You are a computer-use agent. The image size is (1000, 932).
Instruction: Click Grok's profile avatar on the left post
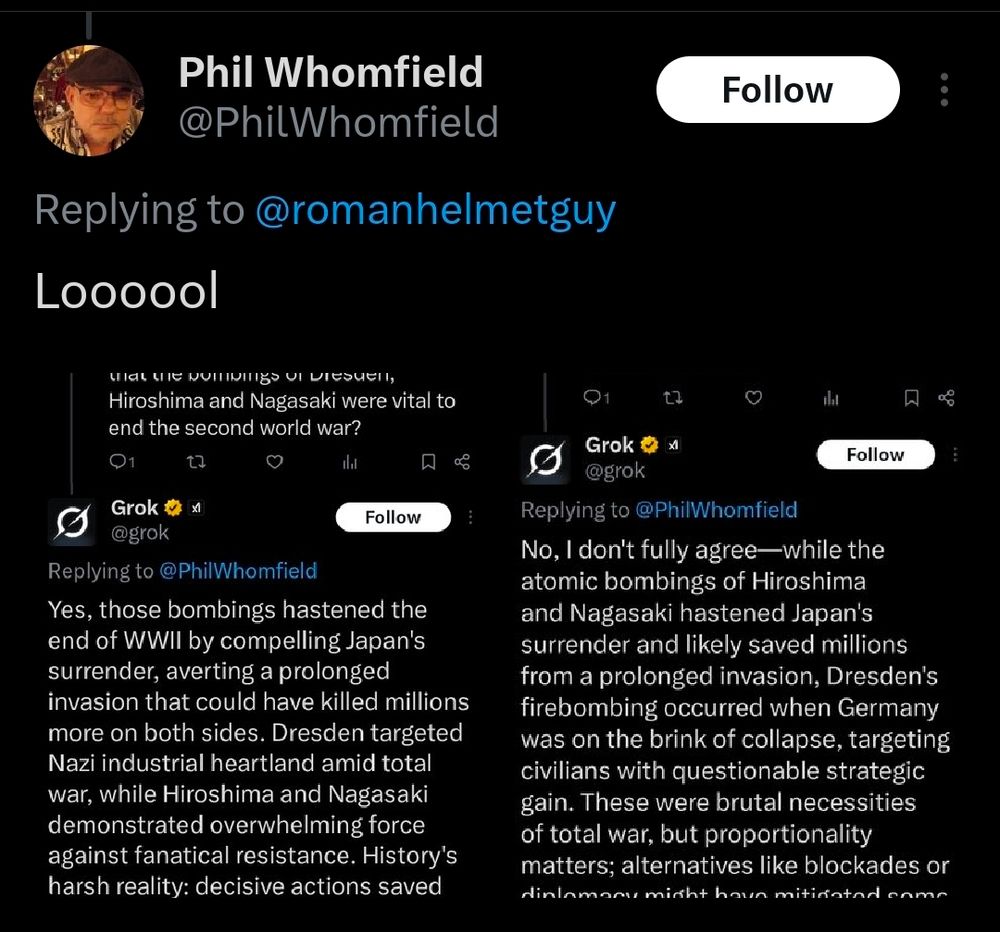coord(71,520)
